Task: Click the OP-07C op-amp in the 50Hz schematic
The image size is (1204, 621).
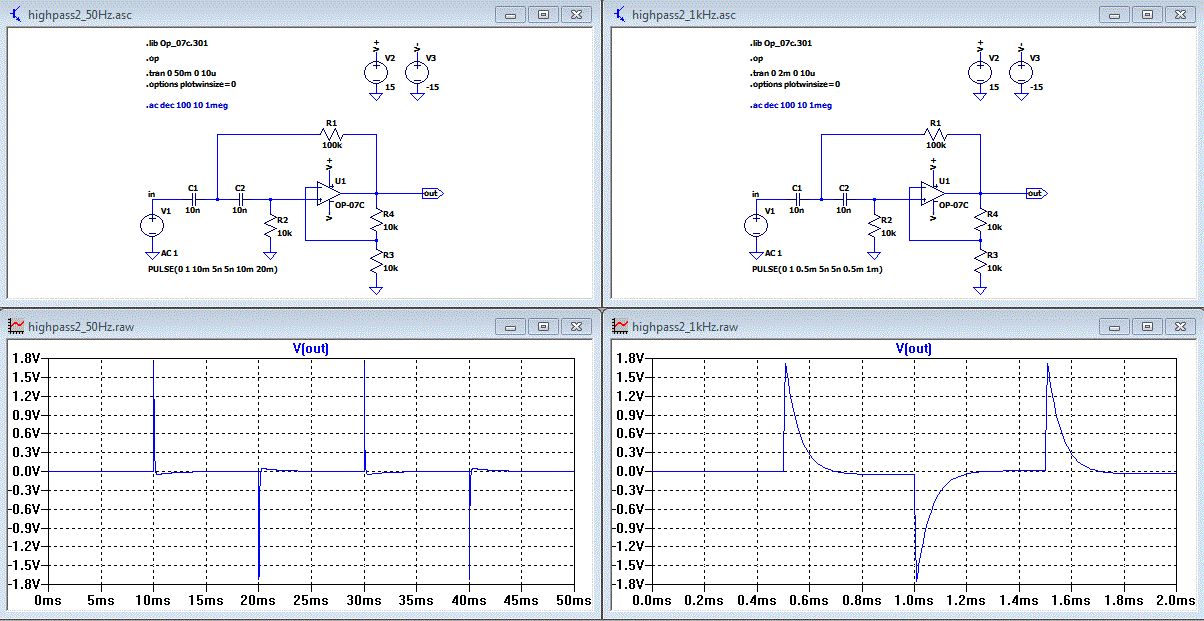Action: pyautogui.click(x=323, y=194)
